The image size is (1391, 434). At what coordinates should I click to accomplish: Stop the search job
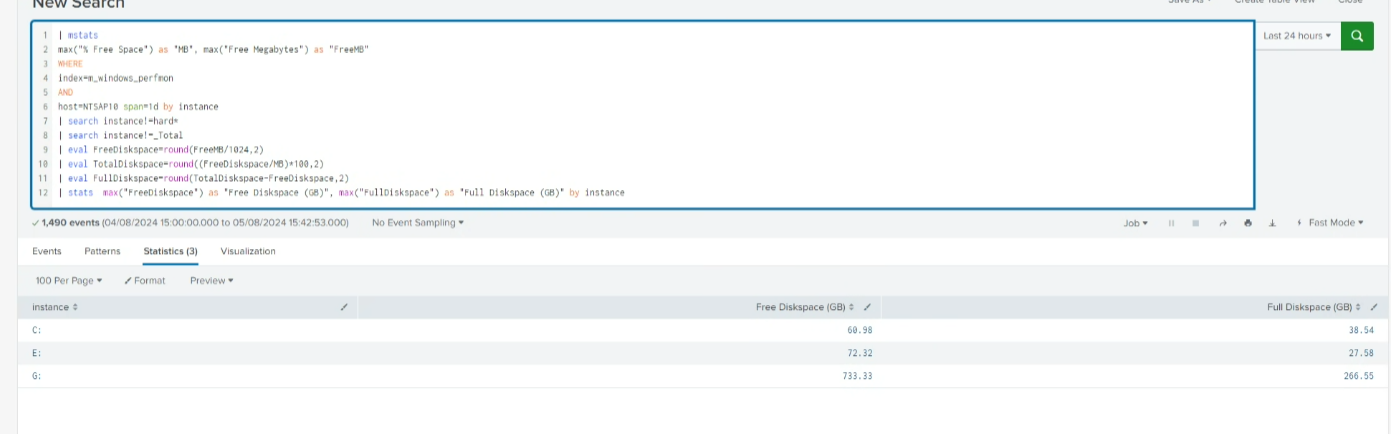point(1196,223)
